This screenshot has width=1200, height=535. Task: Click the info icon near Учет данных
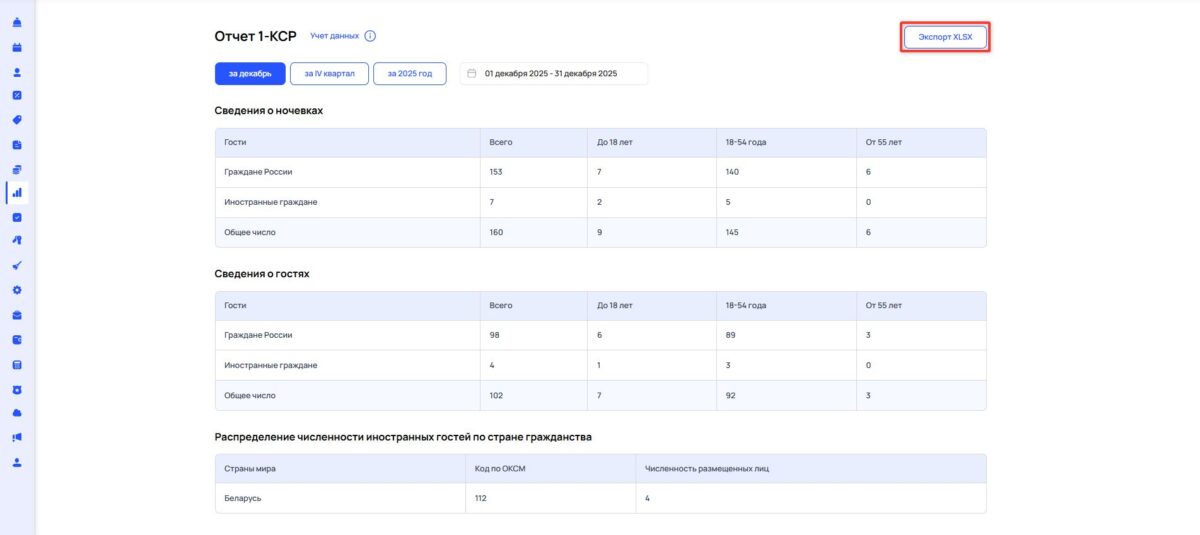click(x=370, y=36)
